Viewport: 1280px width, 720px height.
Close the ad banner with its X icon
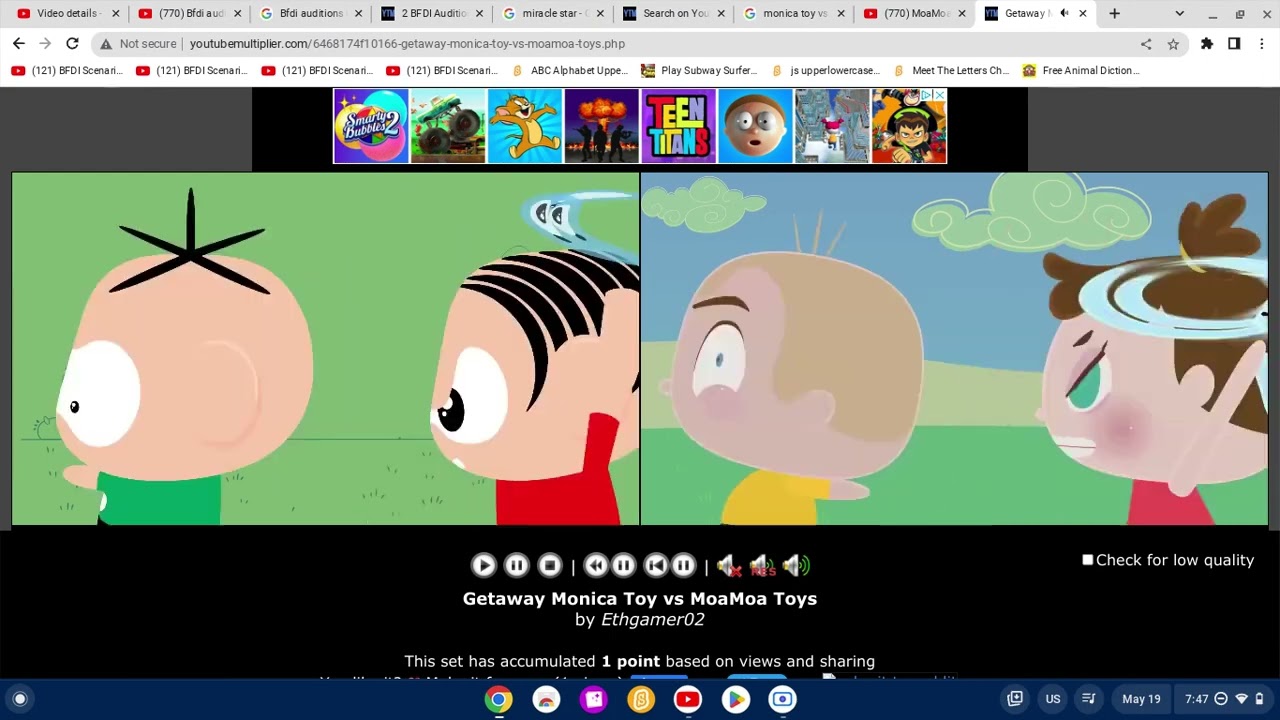pyautogui.click(x=939, y=95)
